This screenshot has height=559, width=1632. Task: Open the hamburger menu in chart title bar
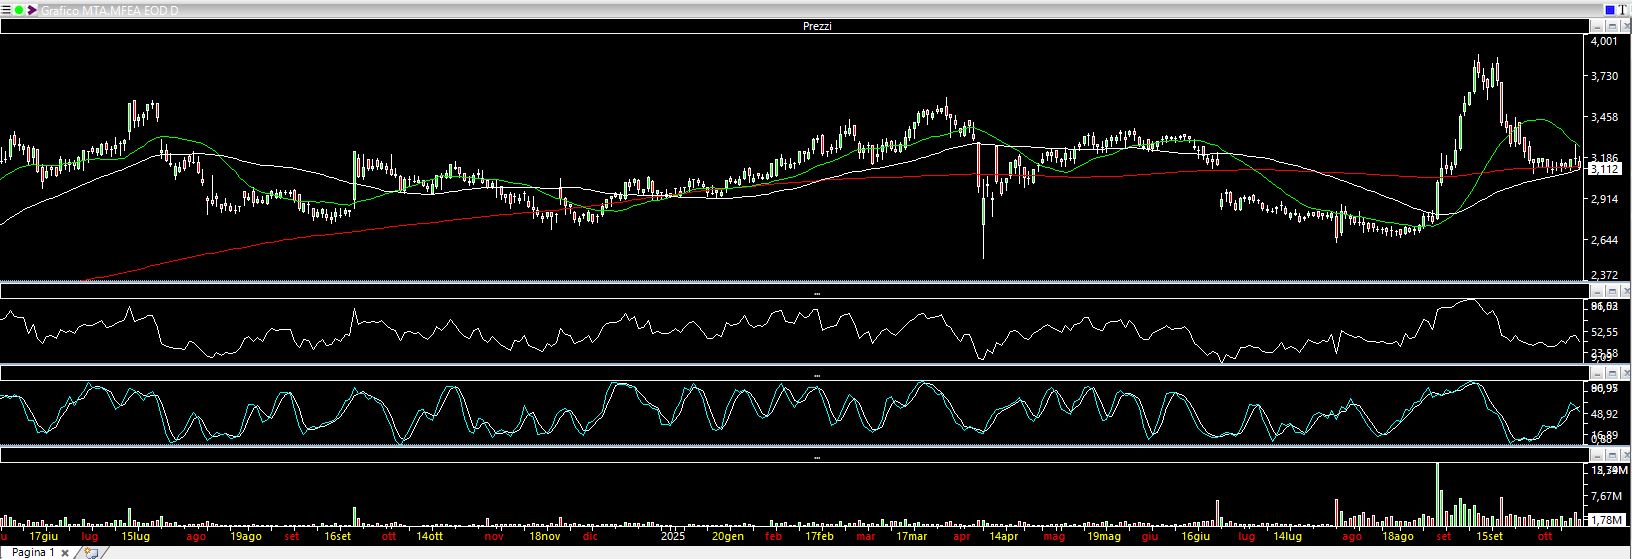point(6,10)
